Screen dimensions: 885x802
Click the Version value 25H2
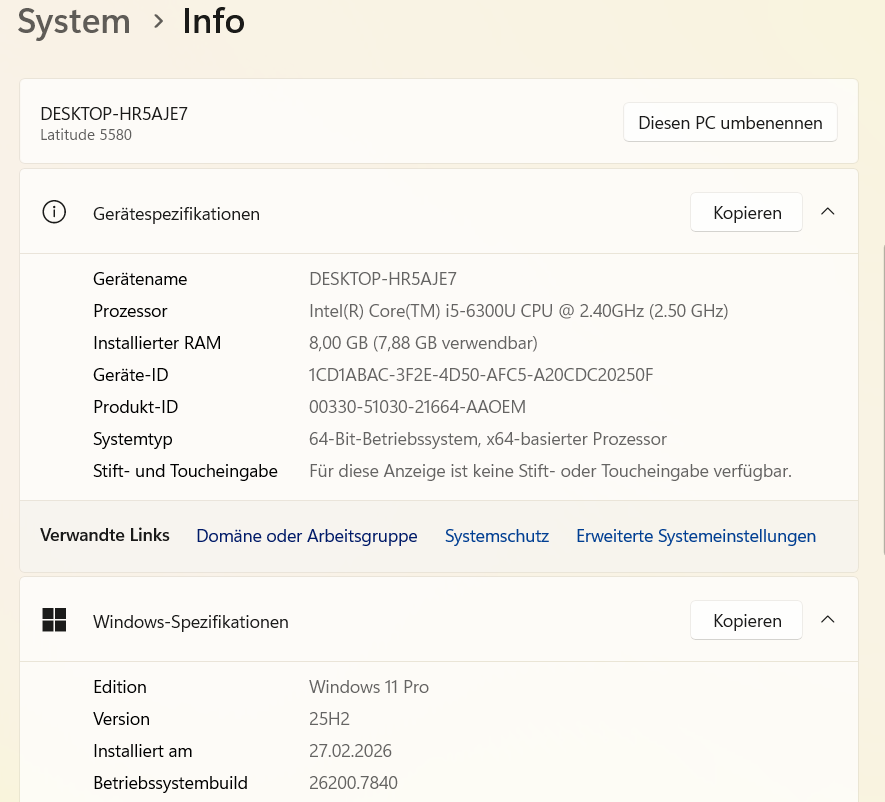329,719
